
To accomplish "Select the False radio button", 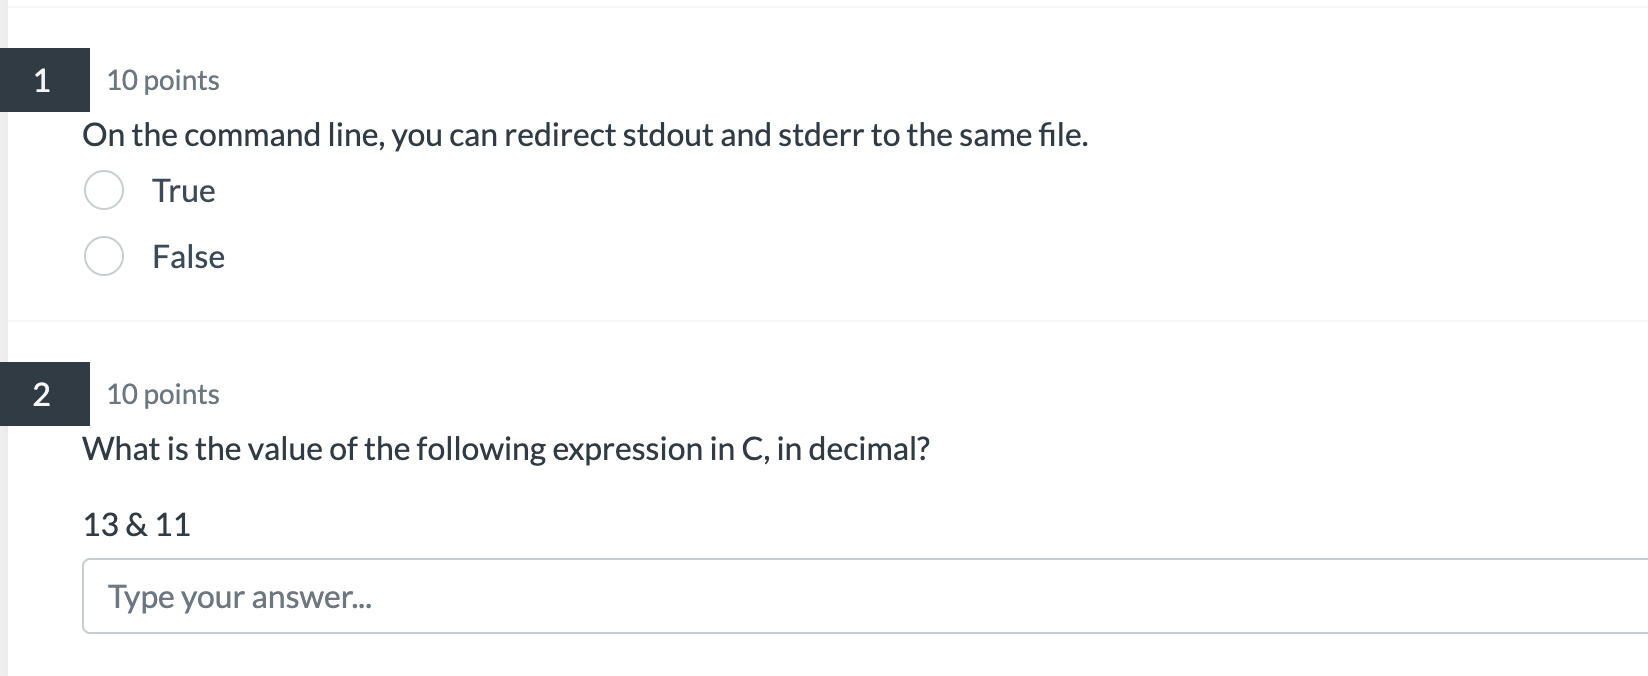I will (x=104, y=256).
